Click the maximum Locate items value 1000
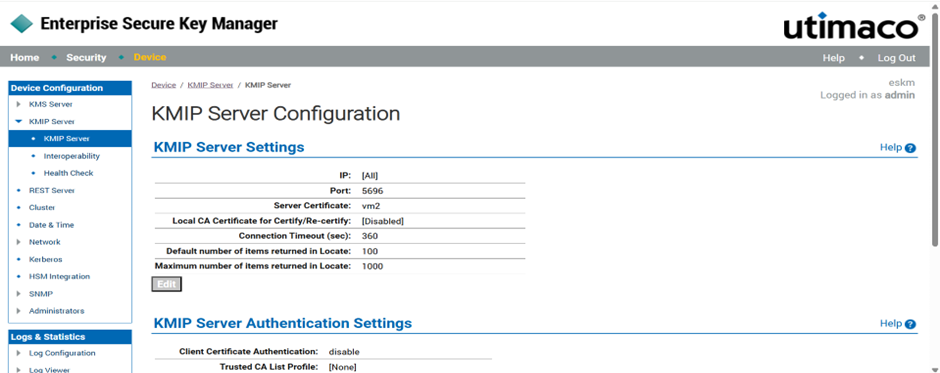This screenshot has width=940, height=373. (x=372, y=266)
